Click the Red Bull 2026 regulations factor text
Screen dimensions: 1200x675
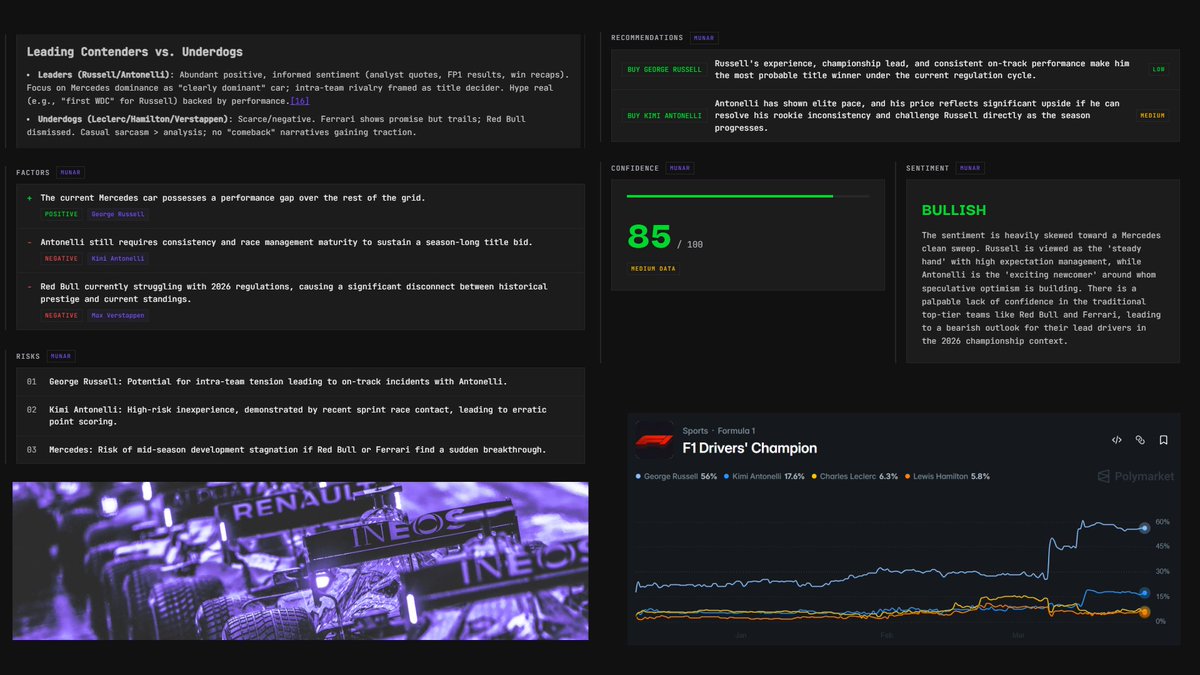[294, 293]
